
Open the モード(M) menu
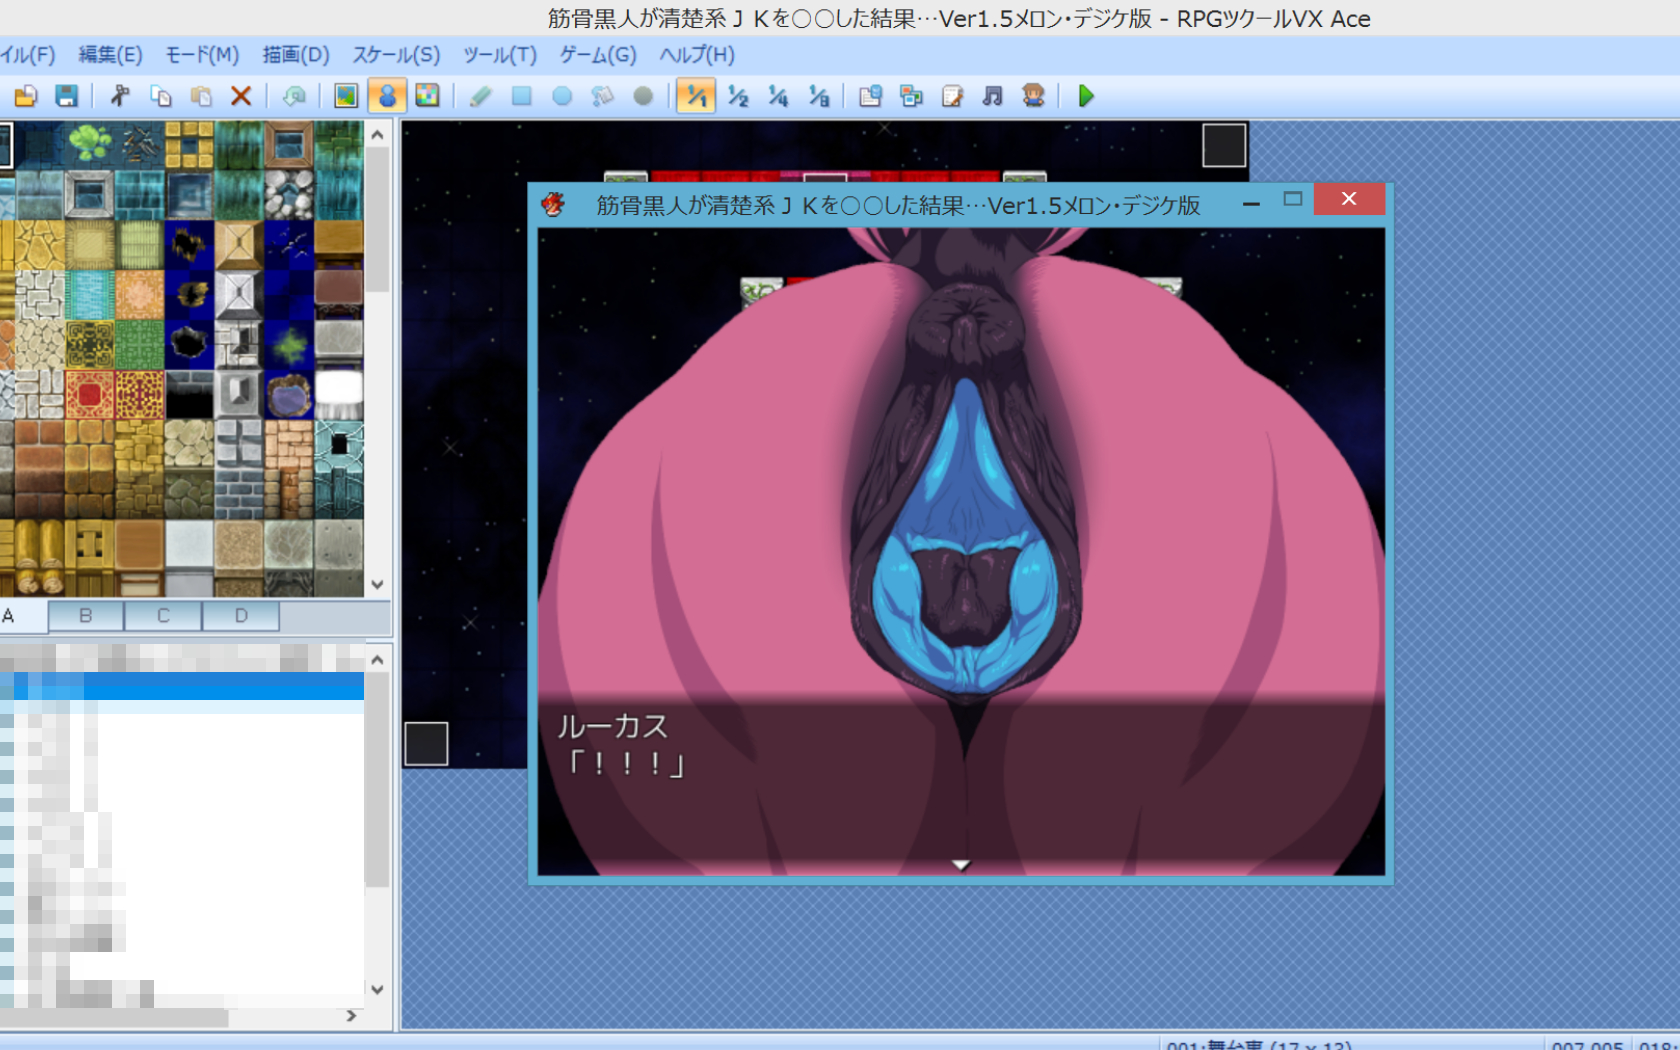point(202,55)
